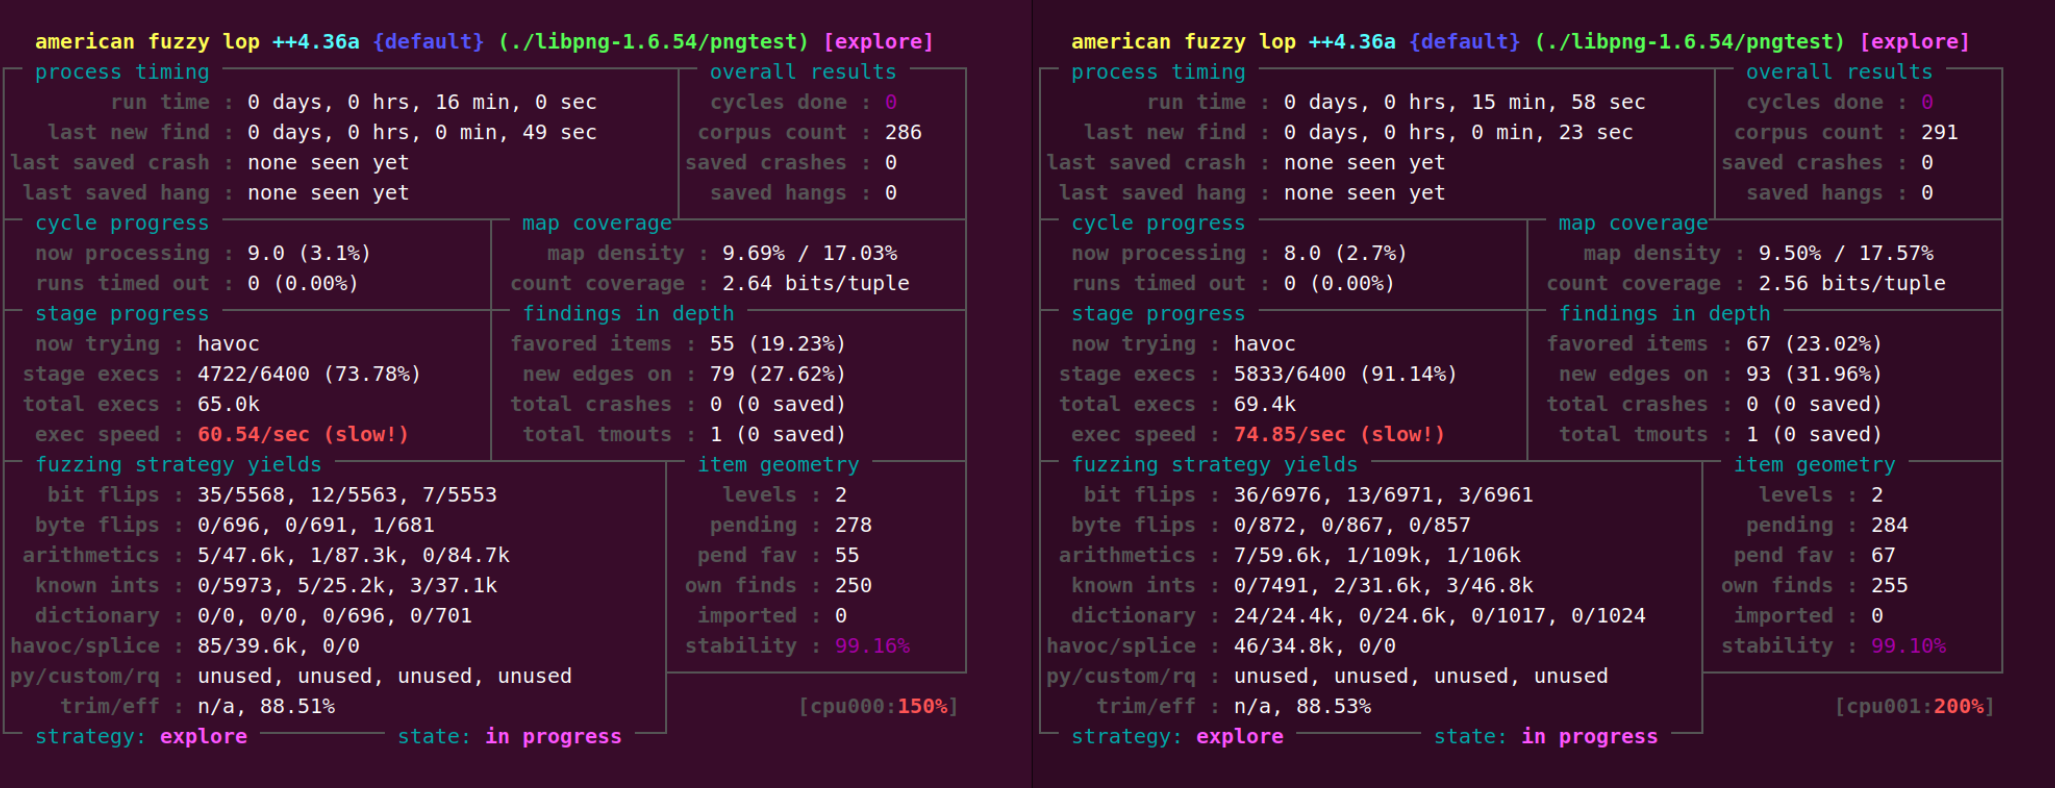Select last new find 0 min, 49 sec
2055x788 pixels.
422,132
